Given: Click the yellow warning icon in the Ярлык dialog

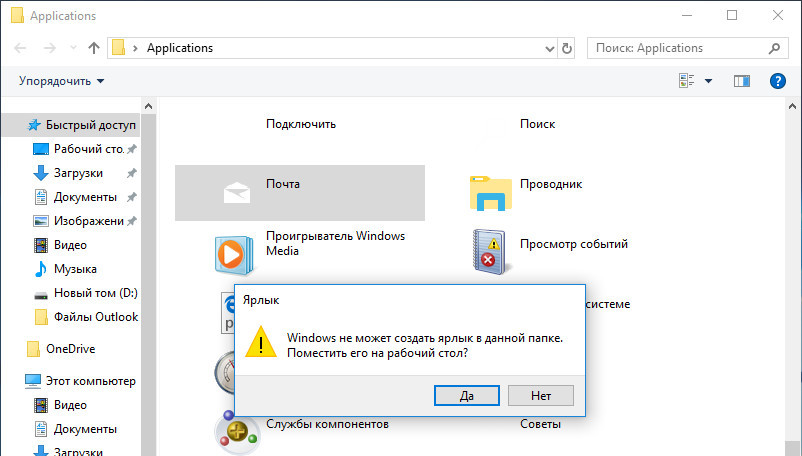Looking at the screenshot, I should coord(261,341).
